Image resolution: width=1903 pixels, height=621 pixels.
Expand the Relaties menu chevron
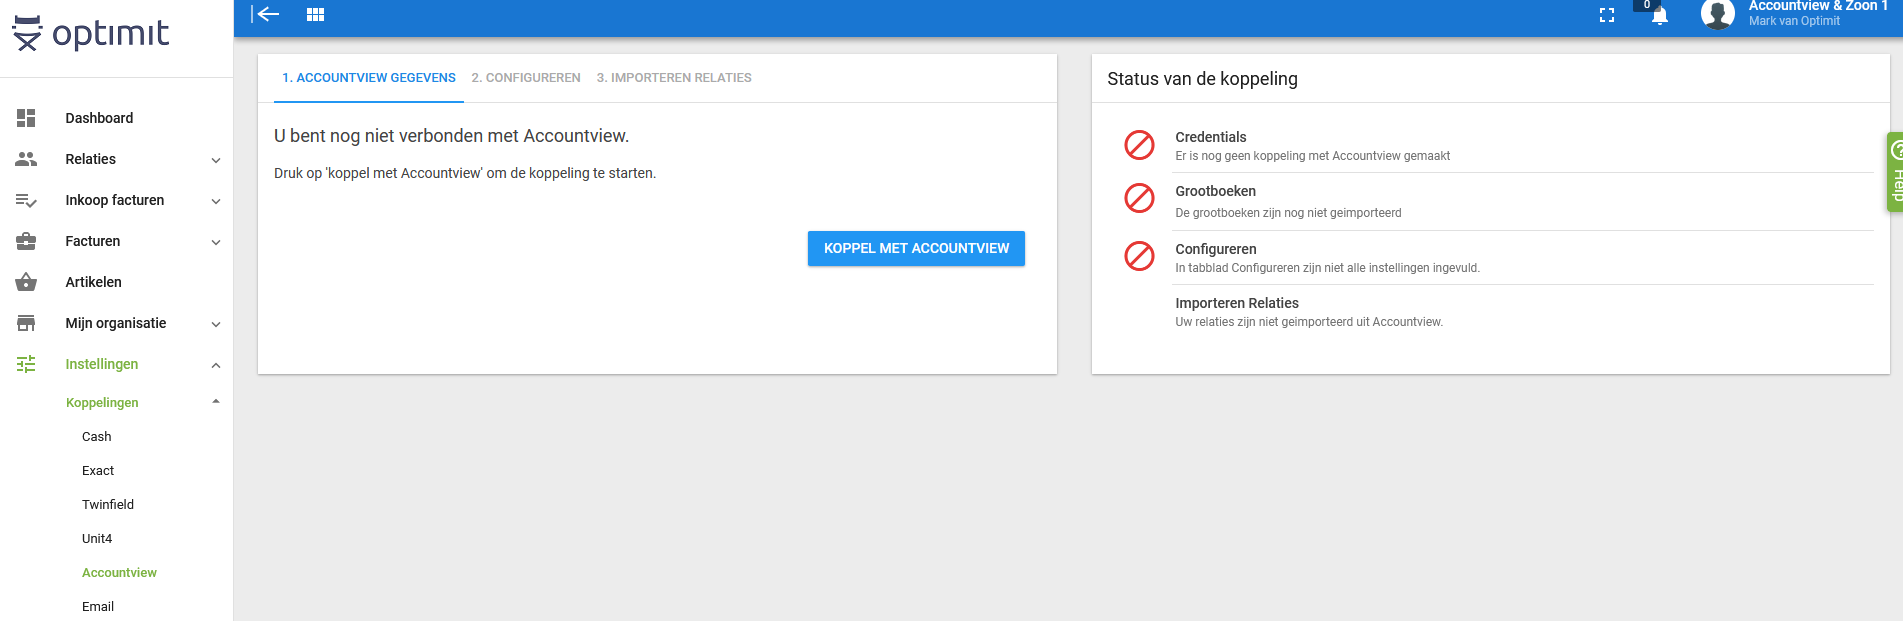coord(216,160)
